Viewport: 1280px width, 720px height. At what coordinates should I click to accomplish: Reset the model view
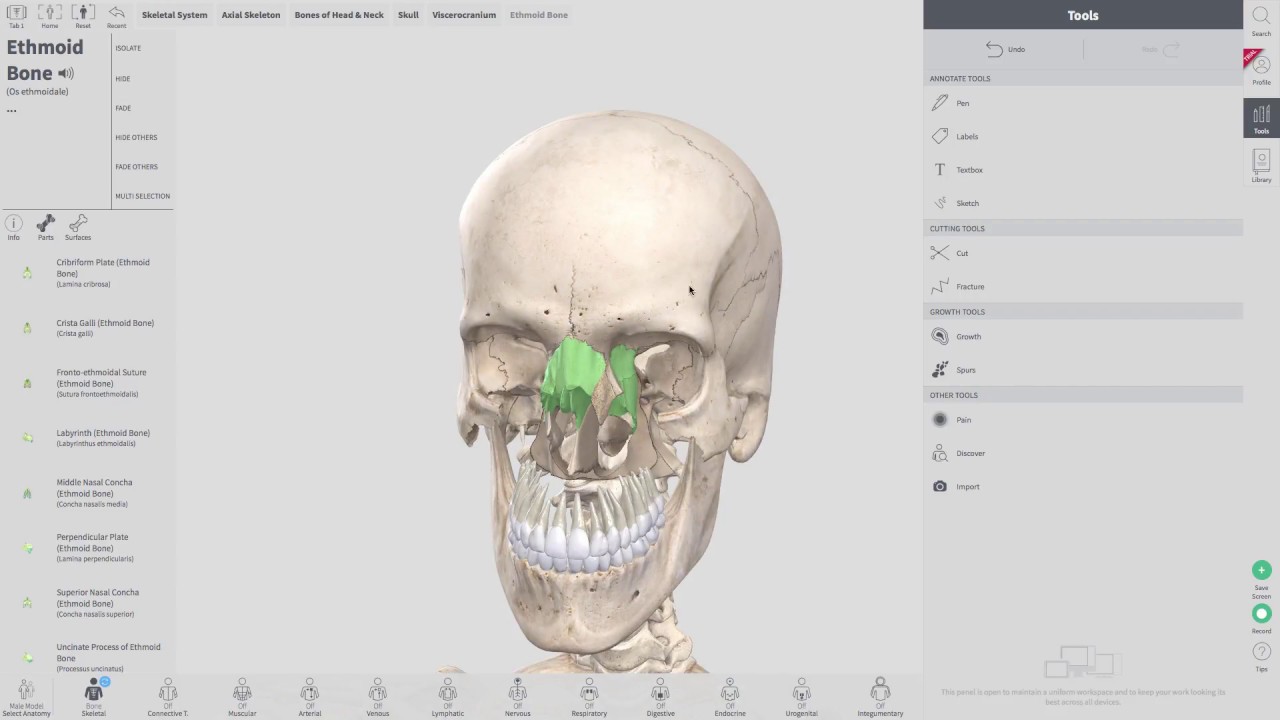coord(83,15)
